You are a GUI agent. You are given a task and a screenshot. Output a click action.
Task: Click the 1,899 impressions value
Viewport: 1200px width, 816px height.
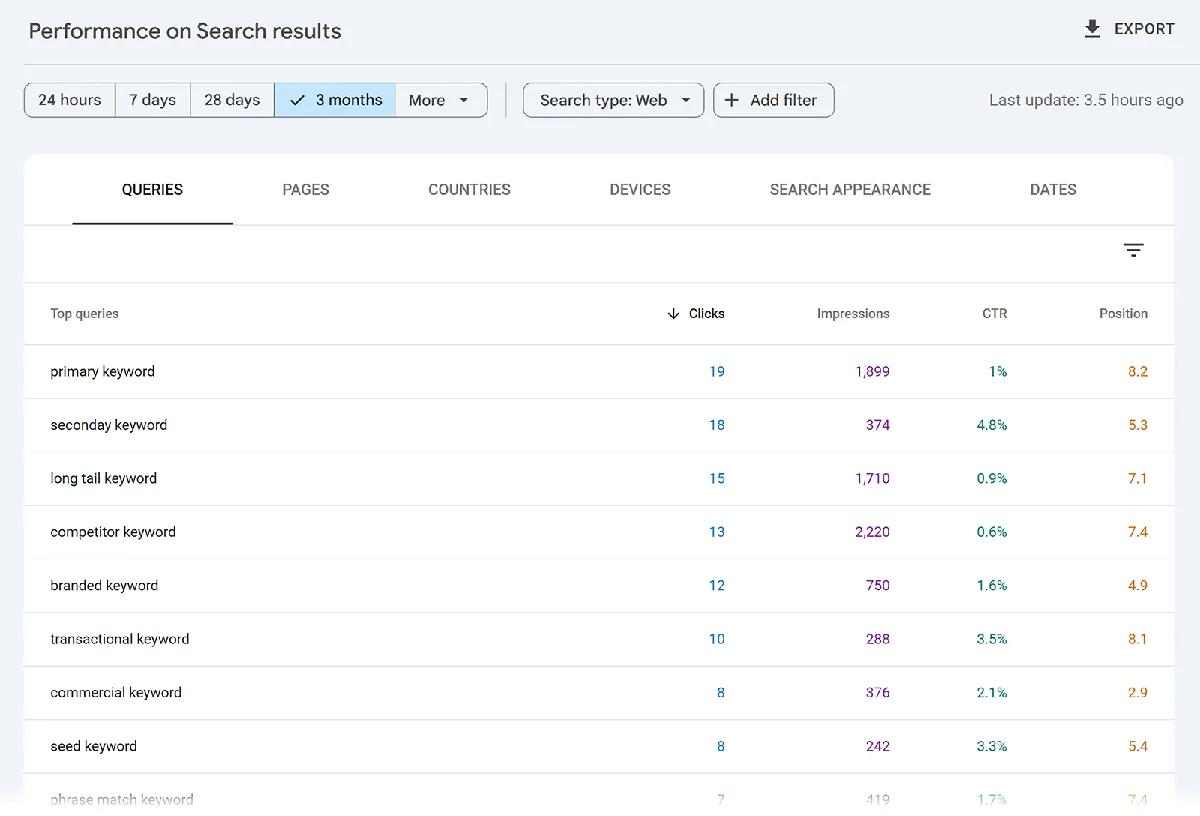[872, 372]
